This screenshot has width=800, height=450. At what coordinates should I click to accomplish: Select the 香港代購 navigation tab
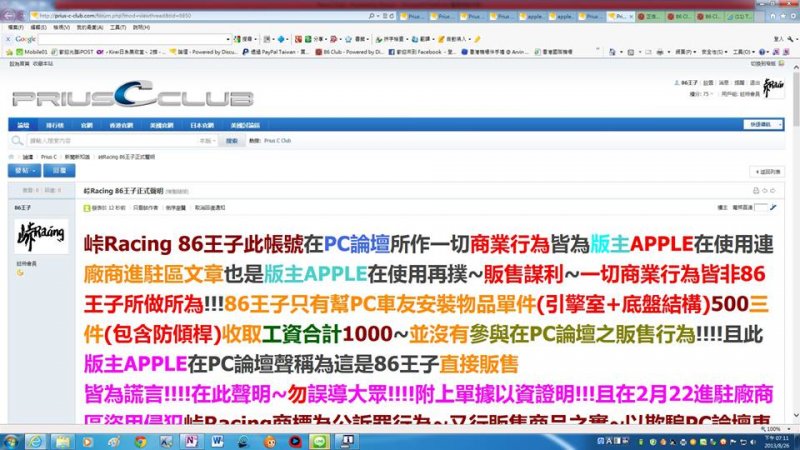tap(121, 125)
